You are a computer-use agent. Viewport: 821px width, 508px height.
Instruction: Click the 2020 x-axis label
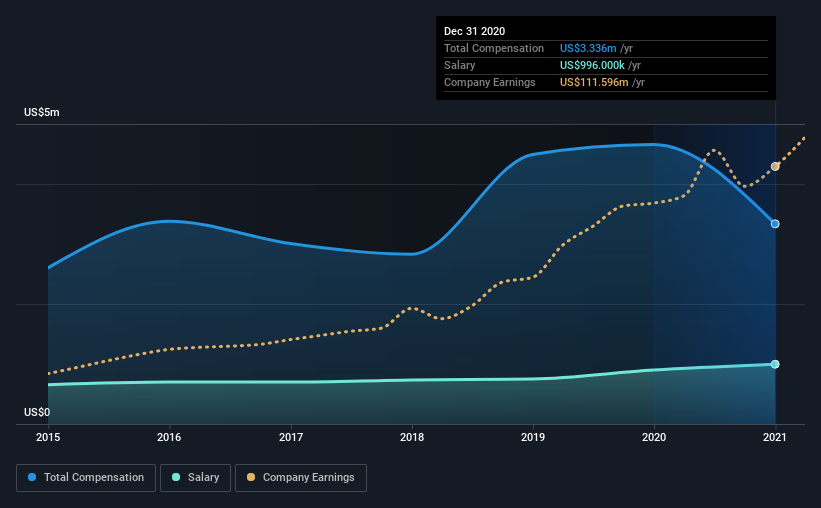click(654, 437)
